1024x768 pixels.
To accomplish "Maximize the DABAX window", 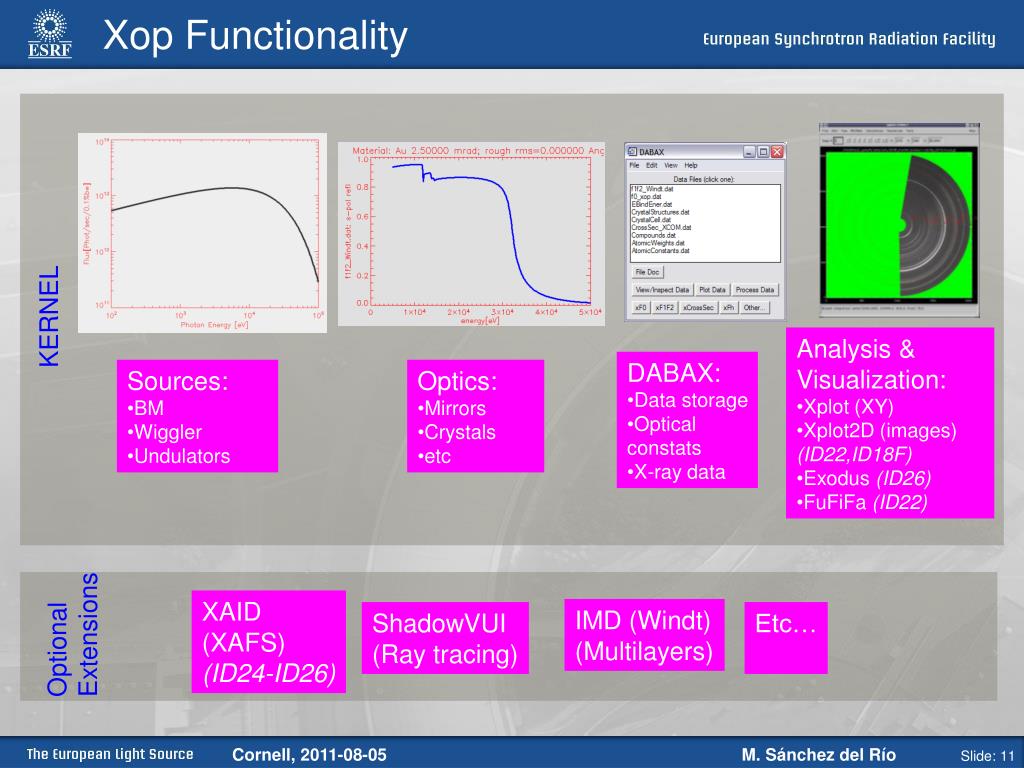I will pyautogui.click(x=763, y=152).
